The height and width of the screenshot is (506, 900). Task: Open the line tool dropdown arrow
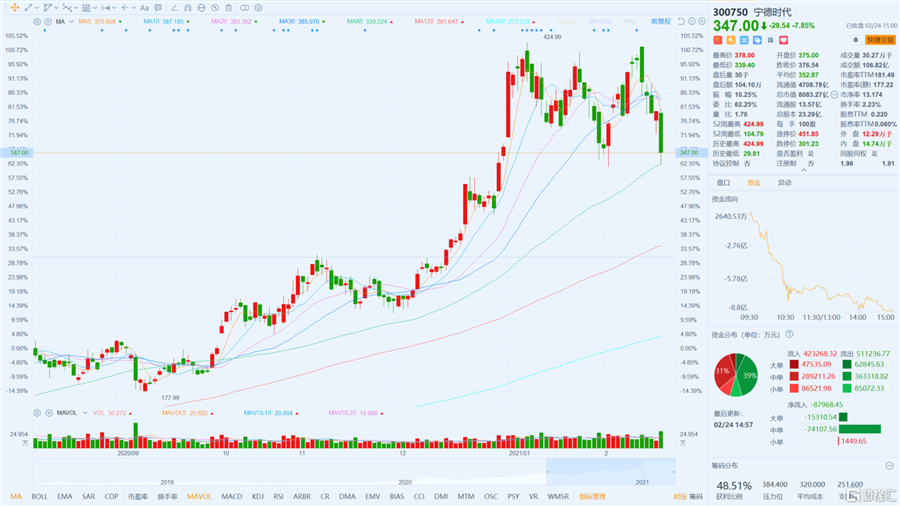click(x=37, y=7)
